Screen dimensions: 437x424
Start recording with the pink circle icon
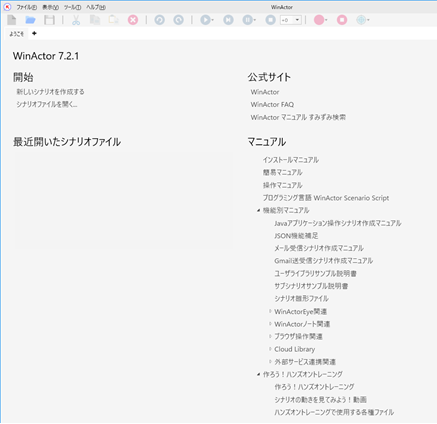click(319, 20)
